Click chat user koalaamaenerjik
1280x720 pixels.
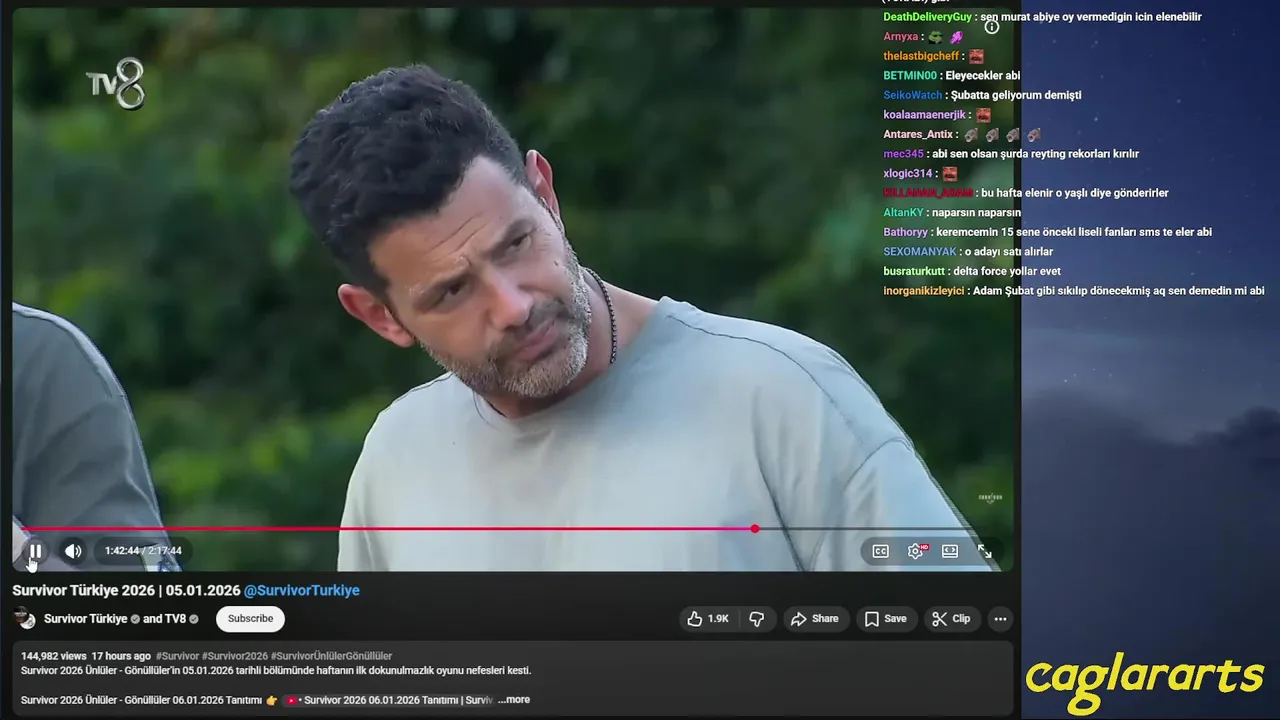coord(924,115)
